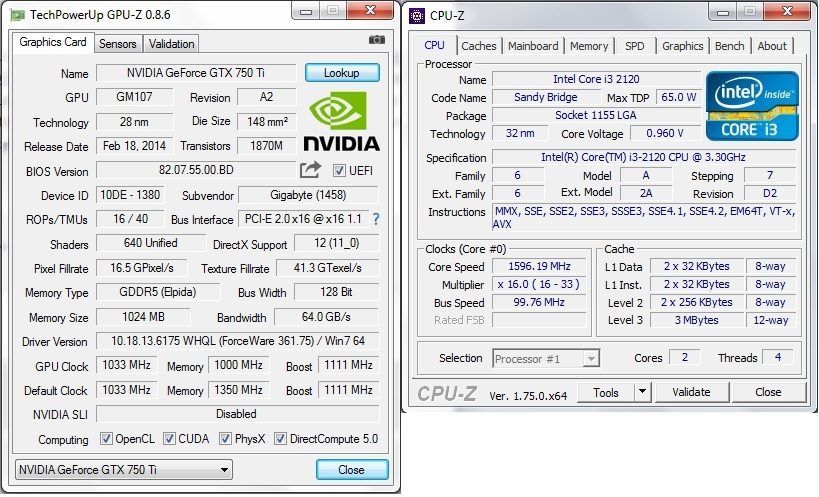Click the Max TDP value 65.0 W
The height and width of the screenshot is (497, 819).
[678, 97]
